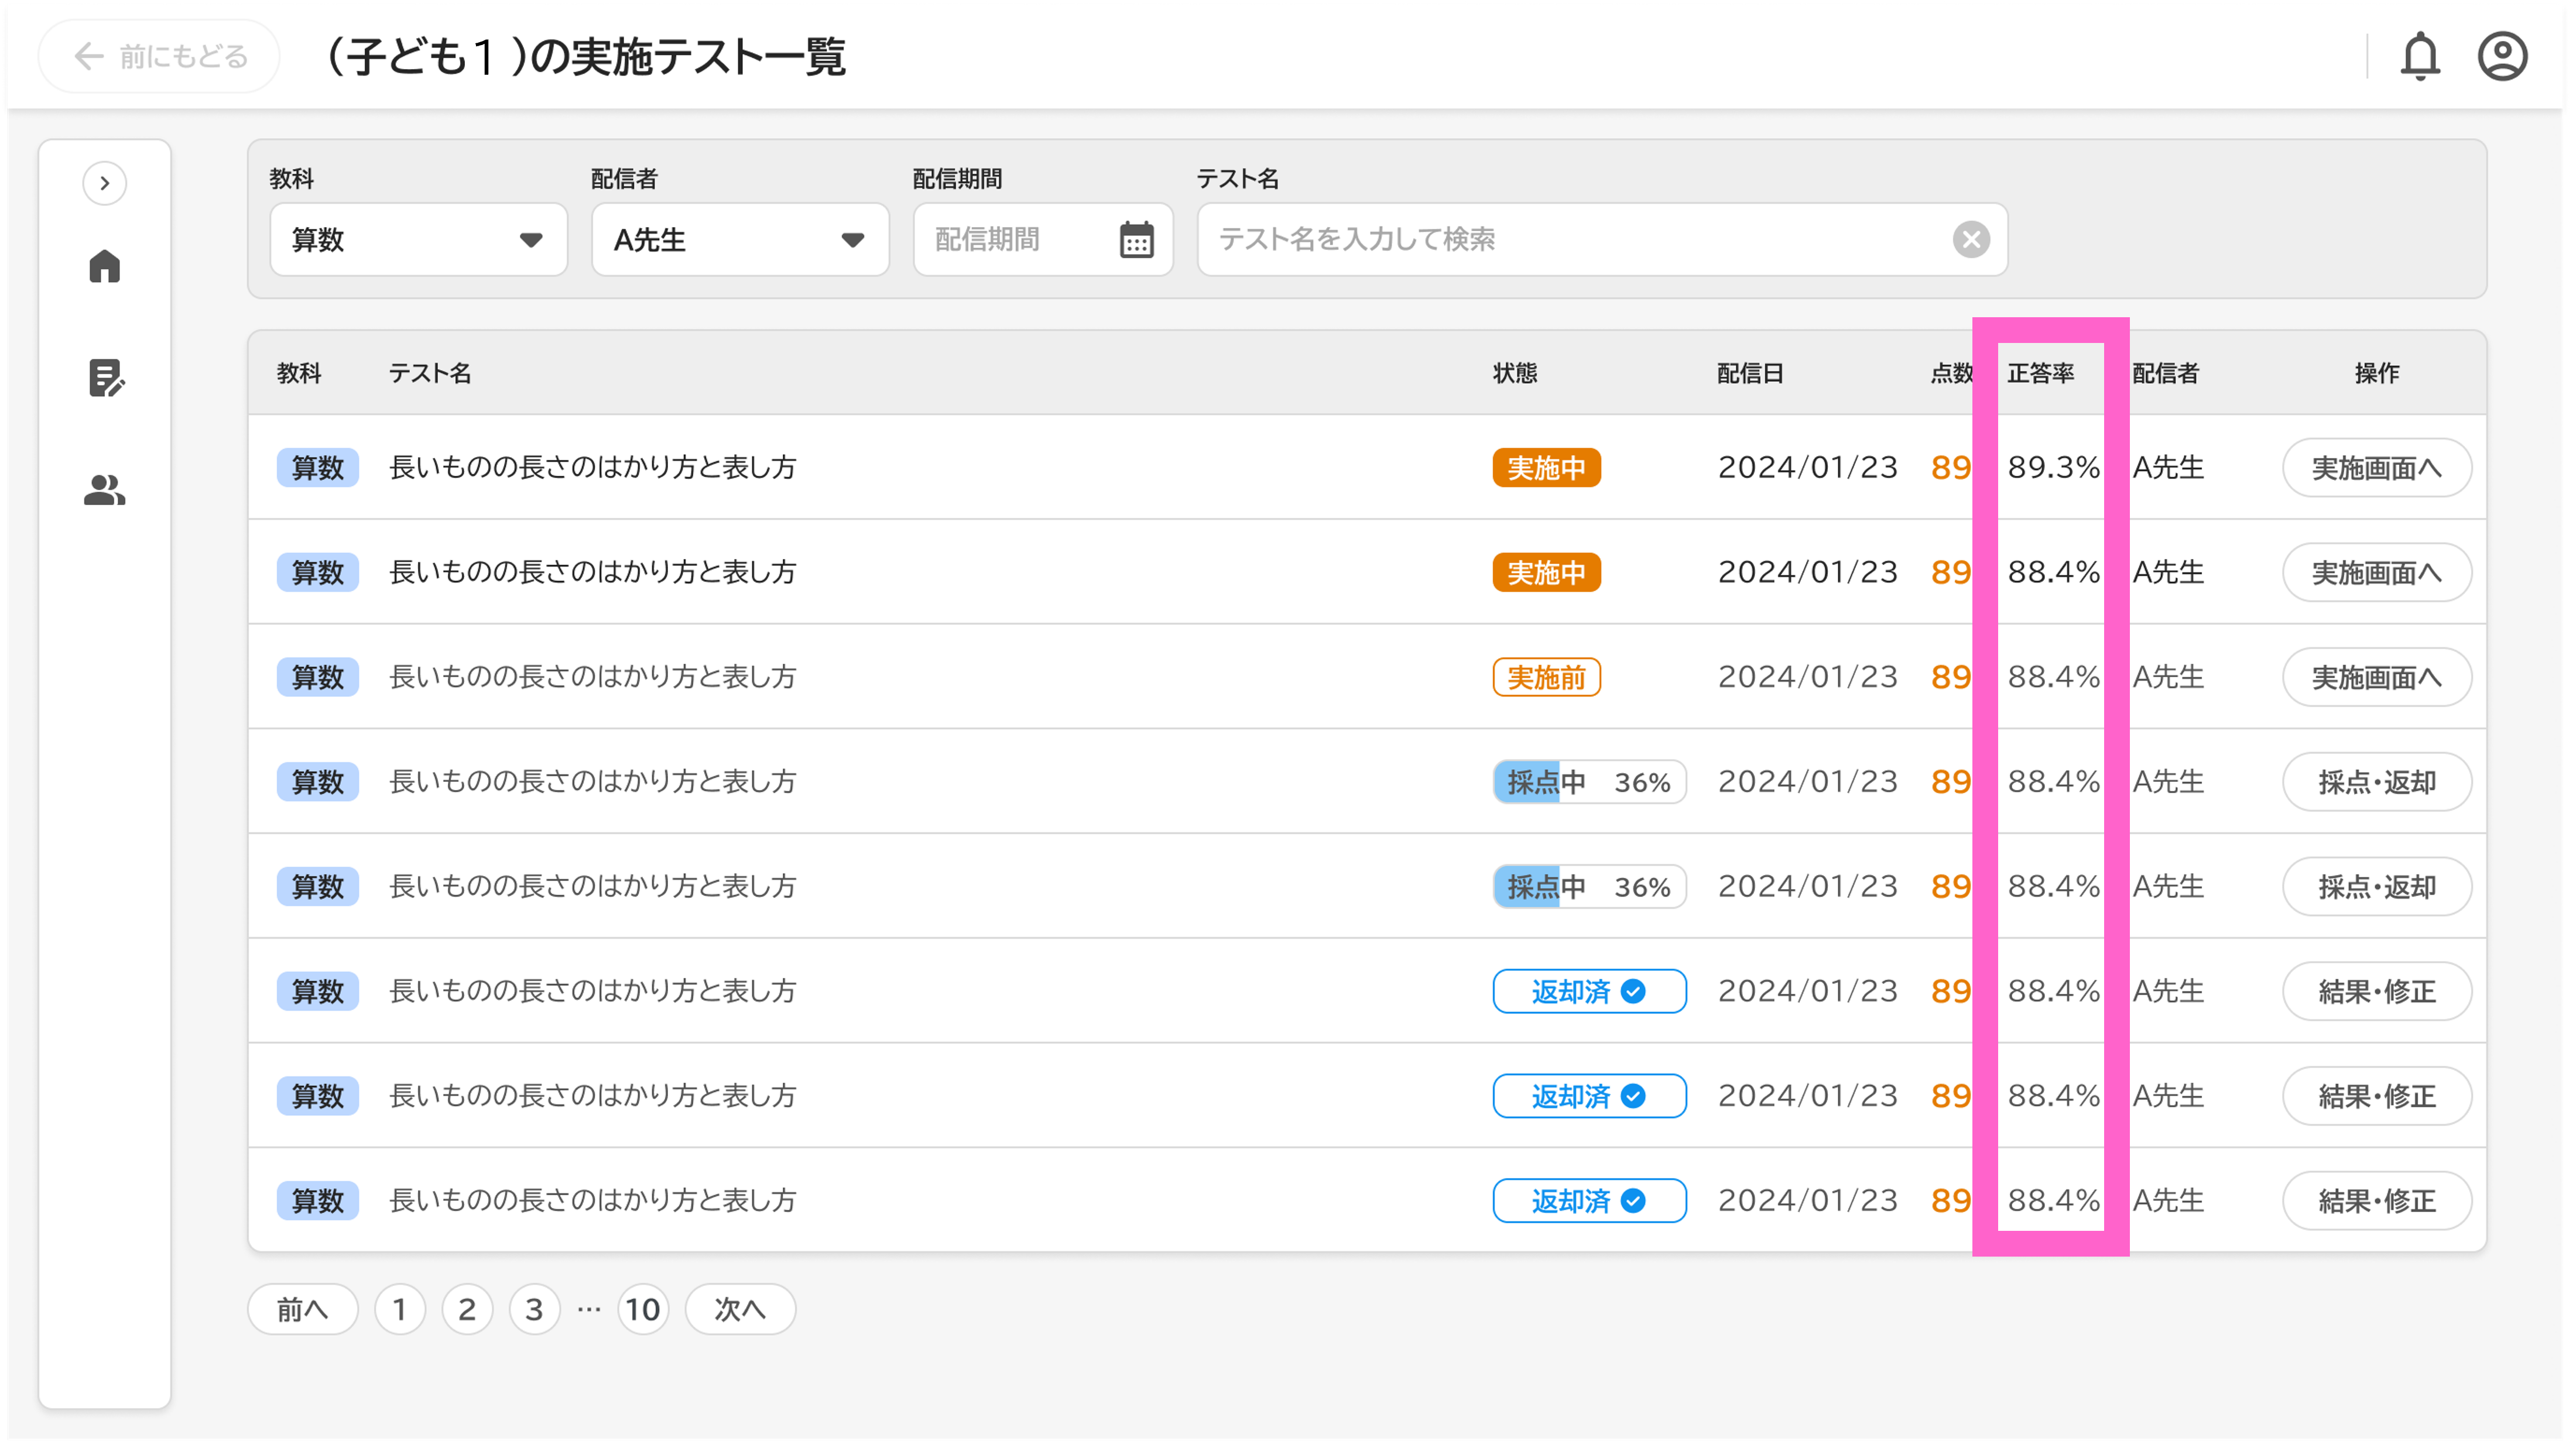Open the user account profile icon
The width and height of the screenshot is (2576, 1455).
click(x=2502, y=56)
